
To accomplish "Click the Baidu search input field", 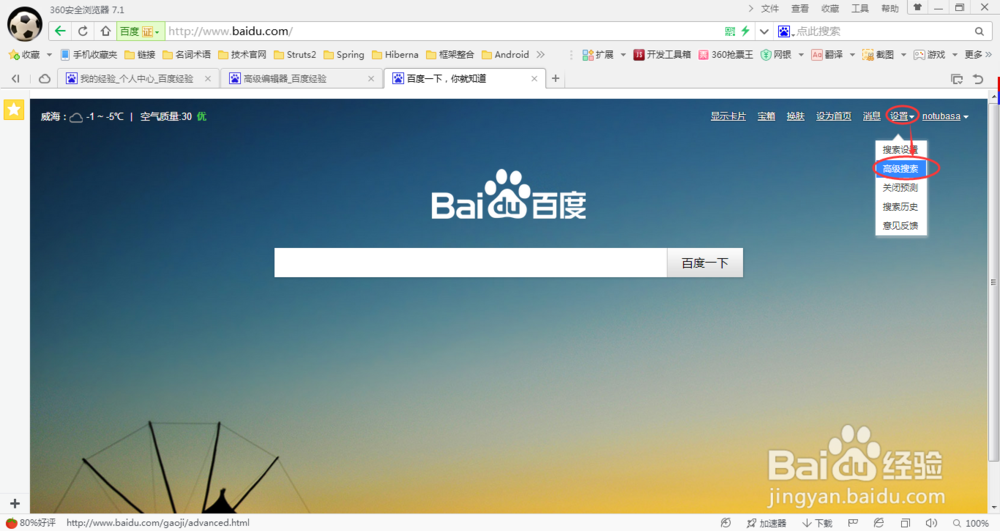I will click(471, 263).
